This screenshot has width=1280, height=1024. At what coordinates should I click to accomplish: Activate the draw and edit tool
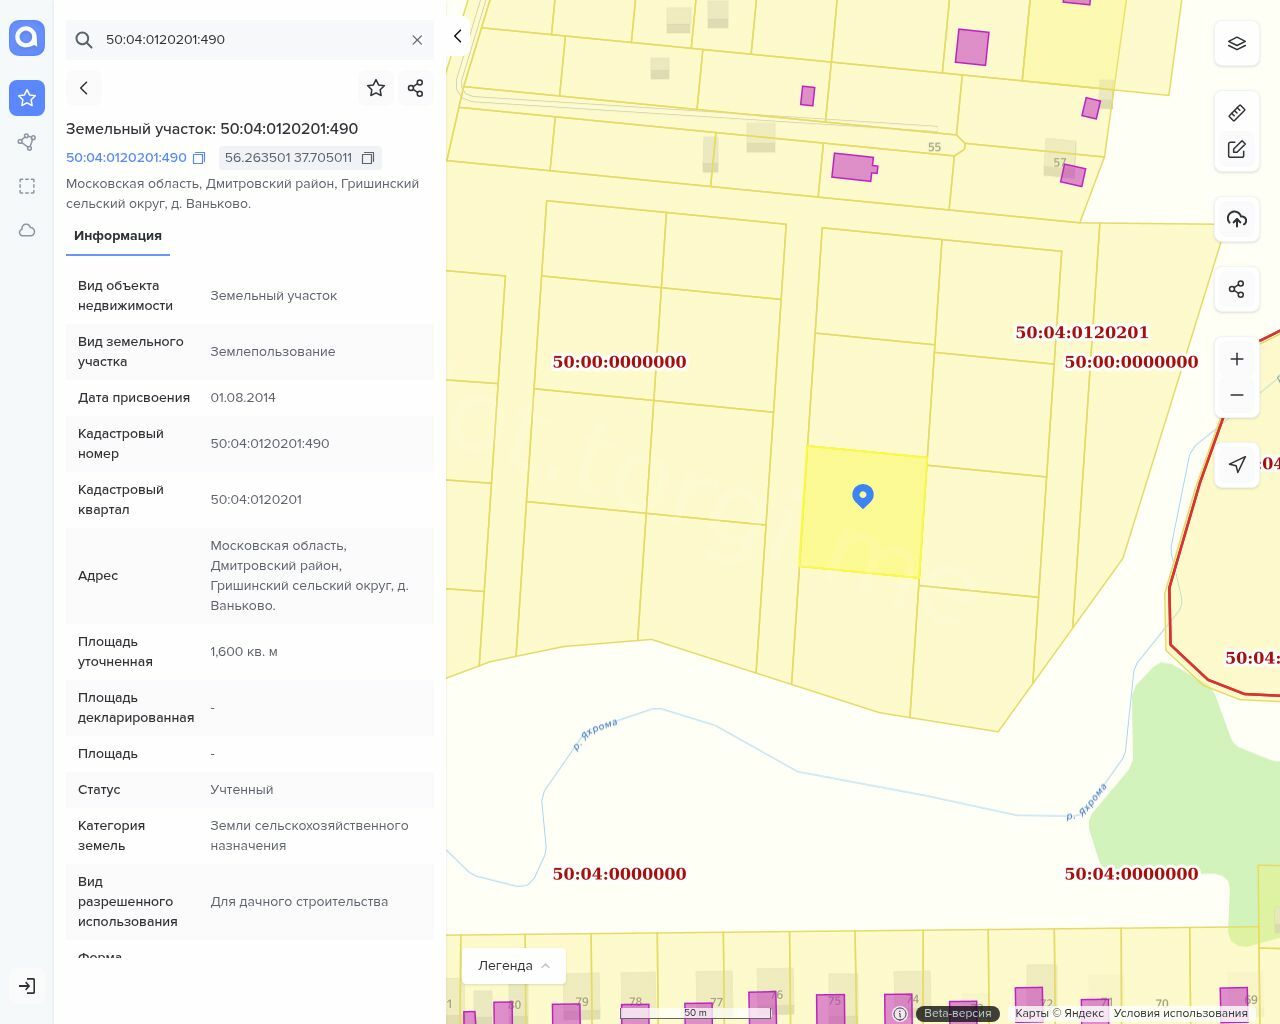point(1237,149)
